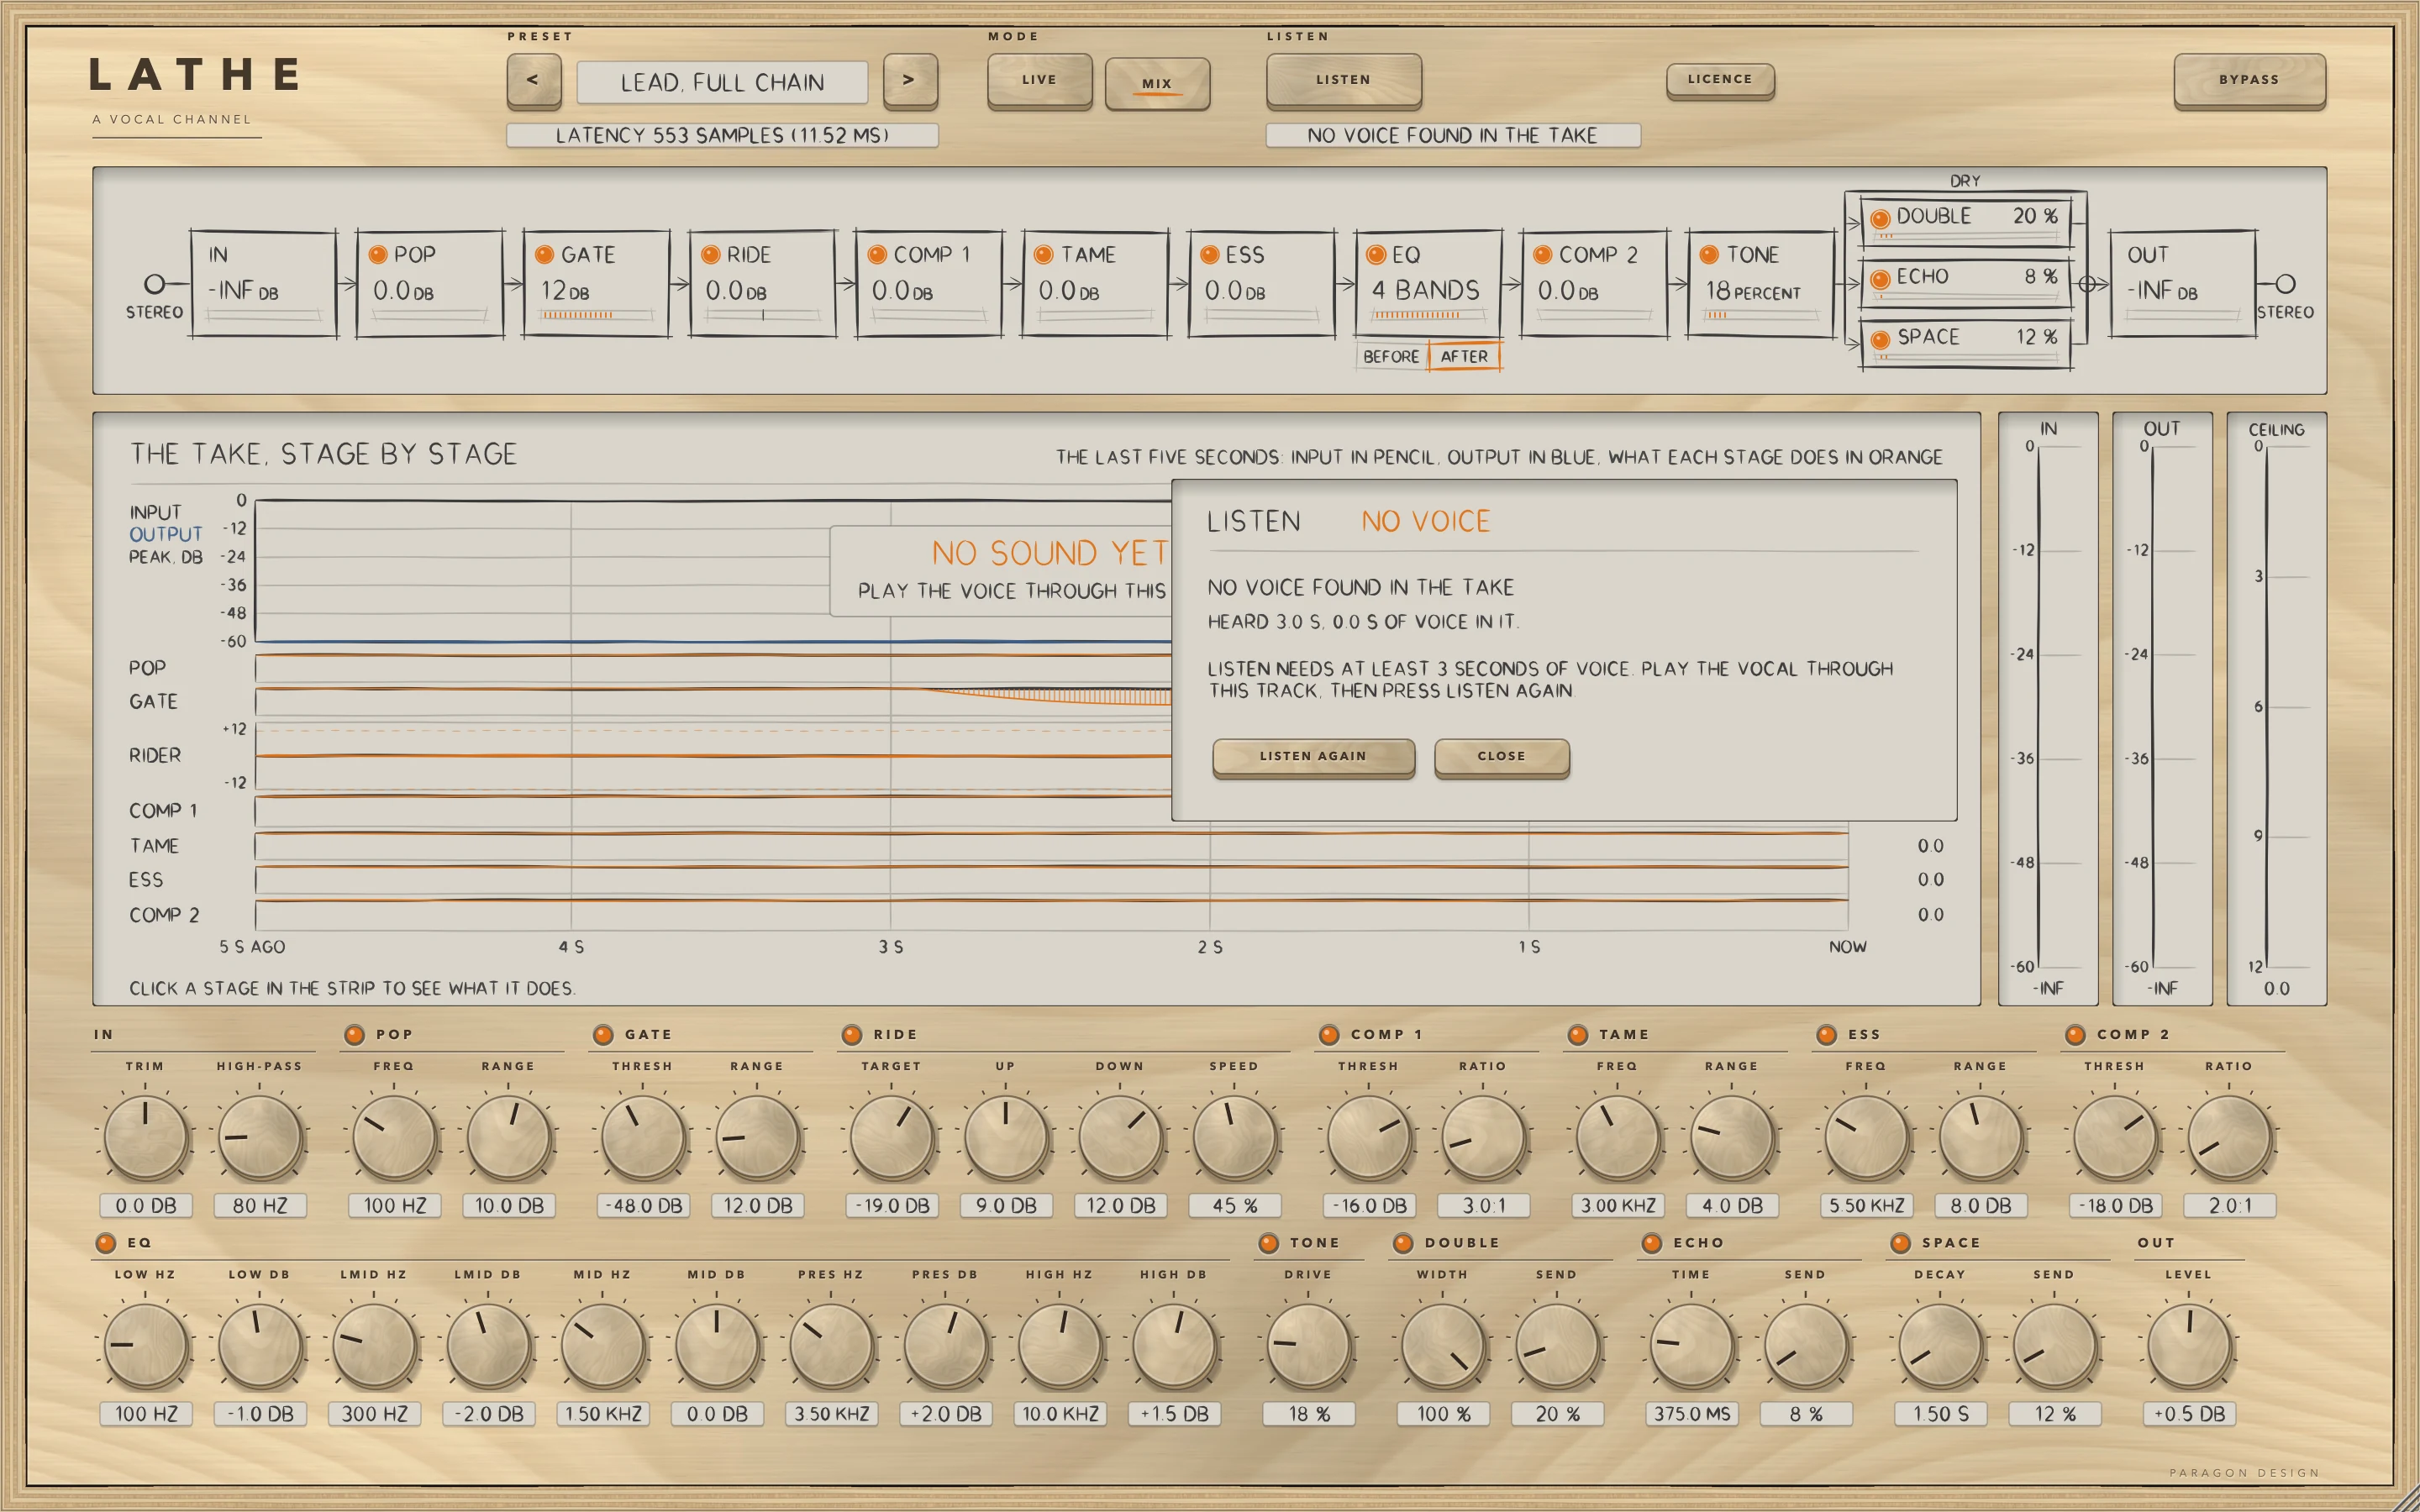Screen dimensions: 2420x1512
Task: Select the AFTER view under EQ
Action: click(x=1464, y=356)
